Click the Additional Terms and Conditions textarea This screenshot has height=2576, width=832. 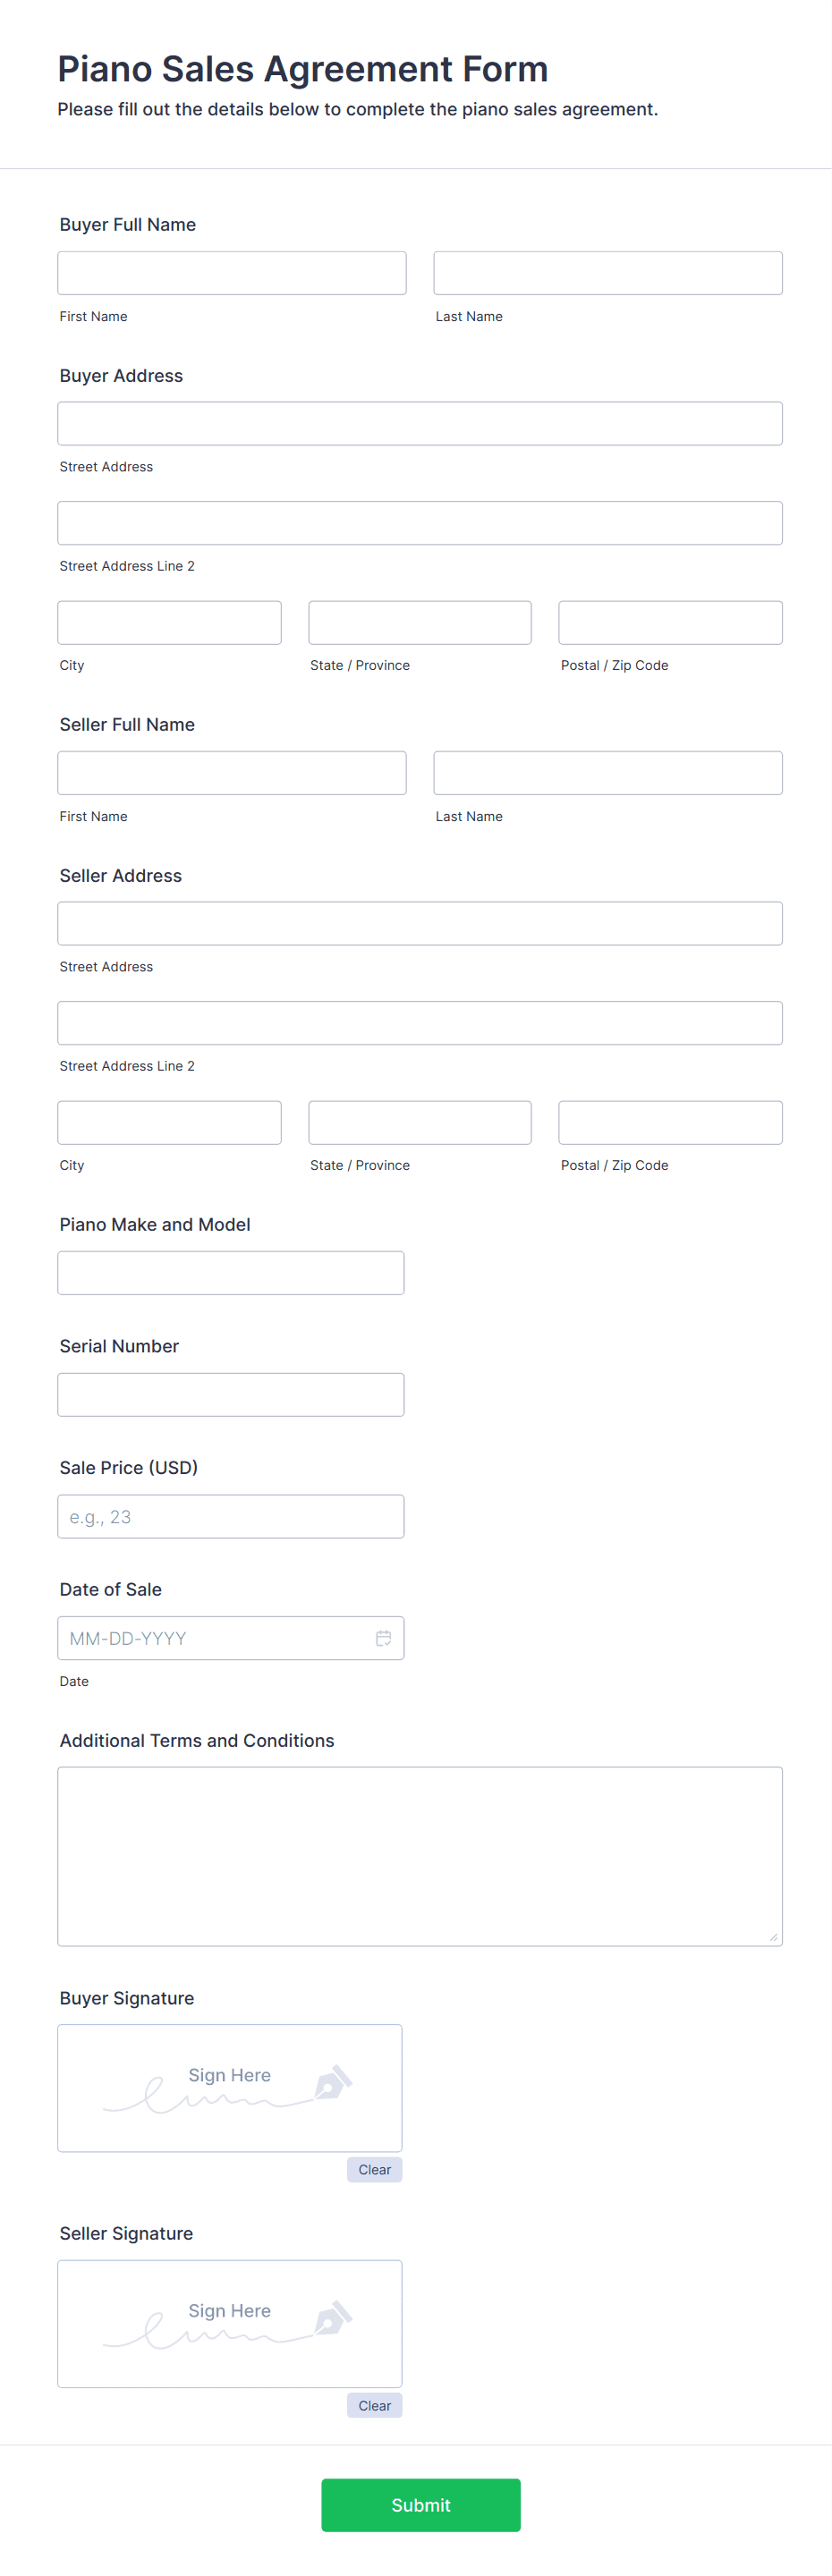coord(420,1856)
